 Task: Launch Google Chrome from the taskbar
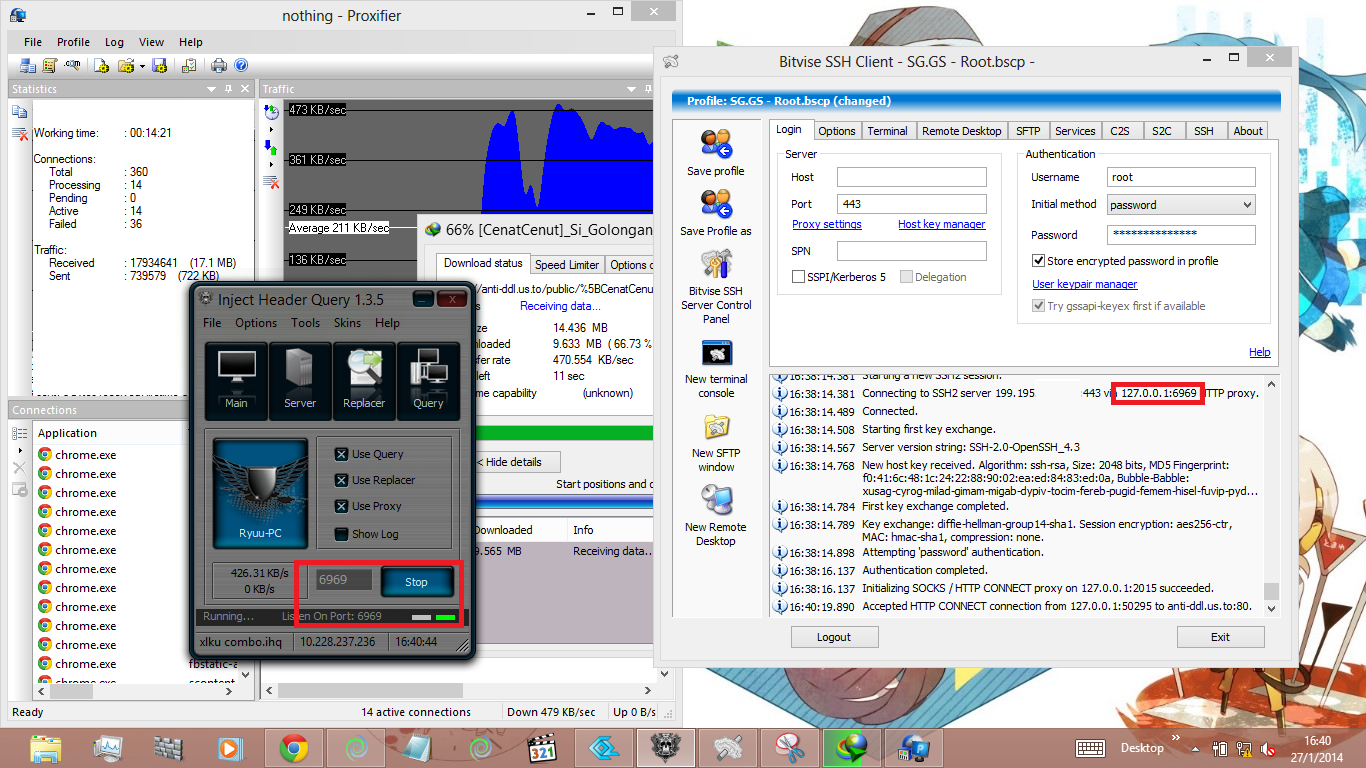coord(293,747)
